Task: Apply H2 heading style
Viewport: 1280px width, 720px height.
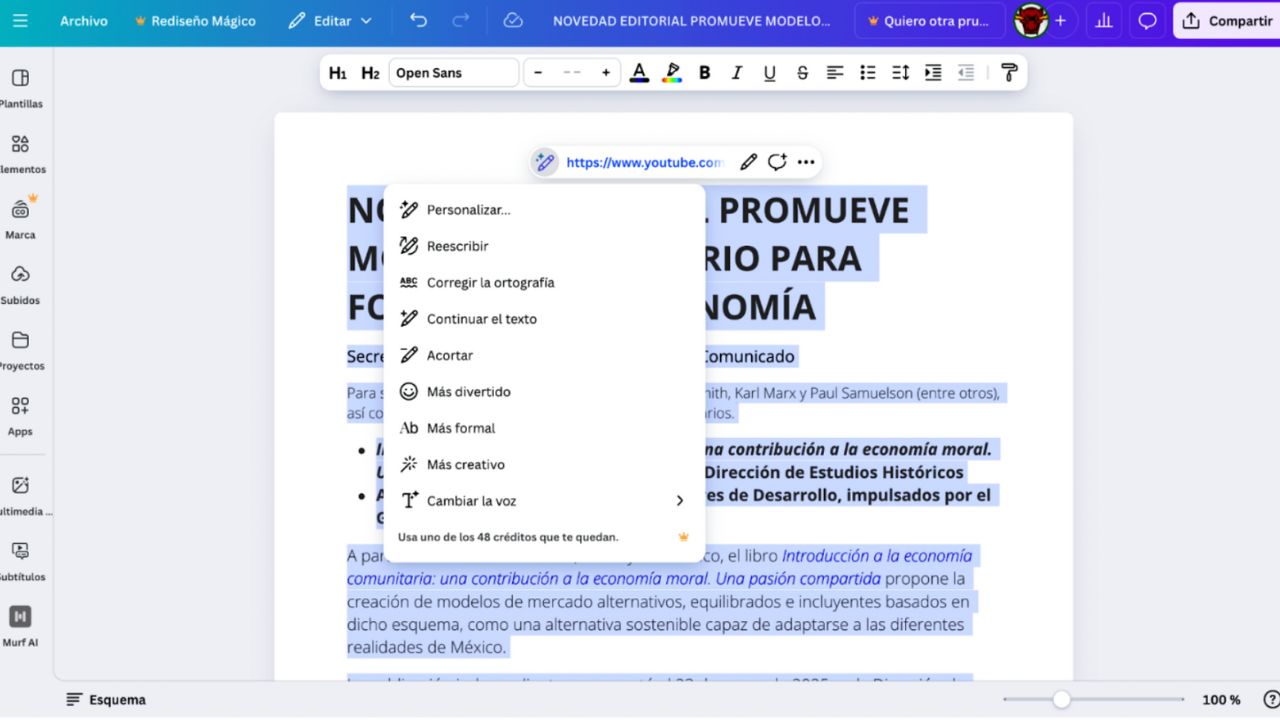Action: coord(370,73)
